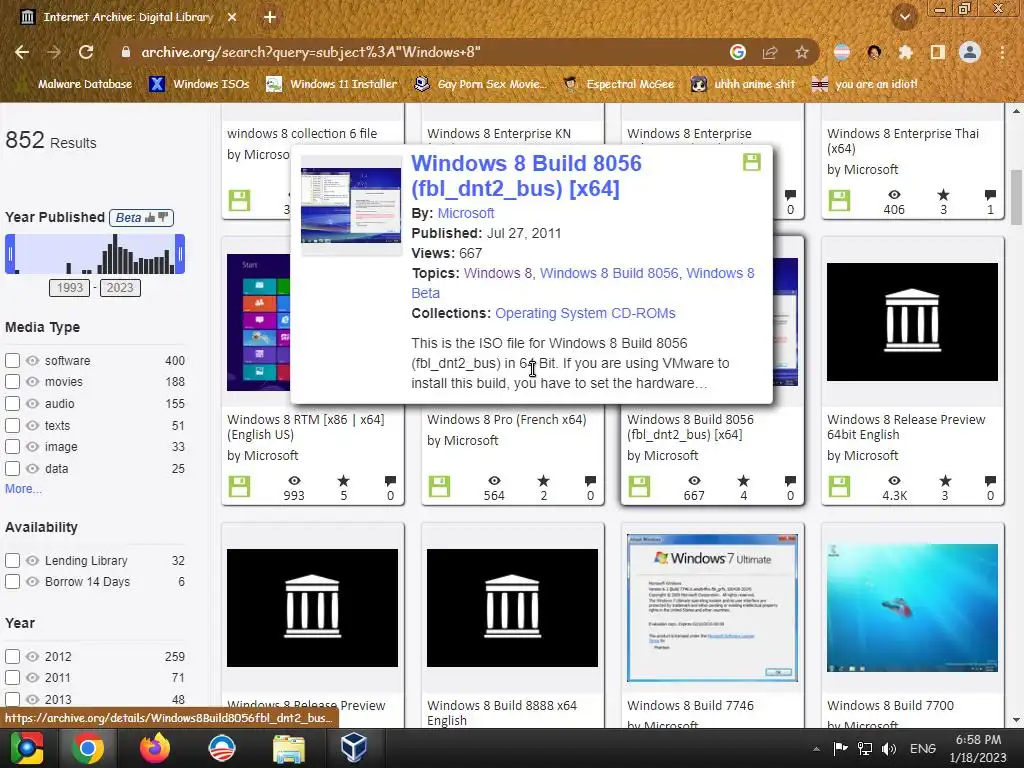This screenshot has width=1024, height=768.
Task: Open the Windows 11 Installer bookmark
Action: point(332,84)
